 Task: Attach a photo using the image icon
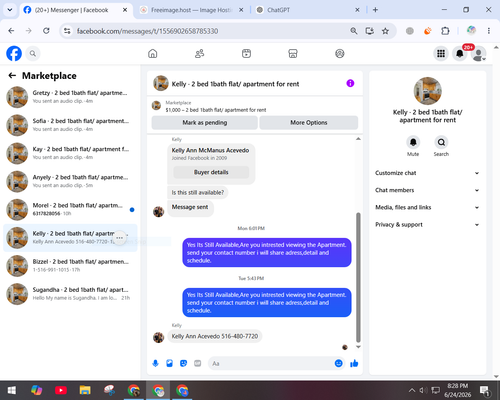(x=169, y=363)
